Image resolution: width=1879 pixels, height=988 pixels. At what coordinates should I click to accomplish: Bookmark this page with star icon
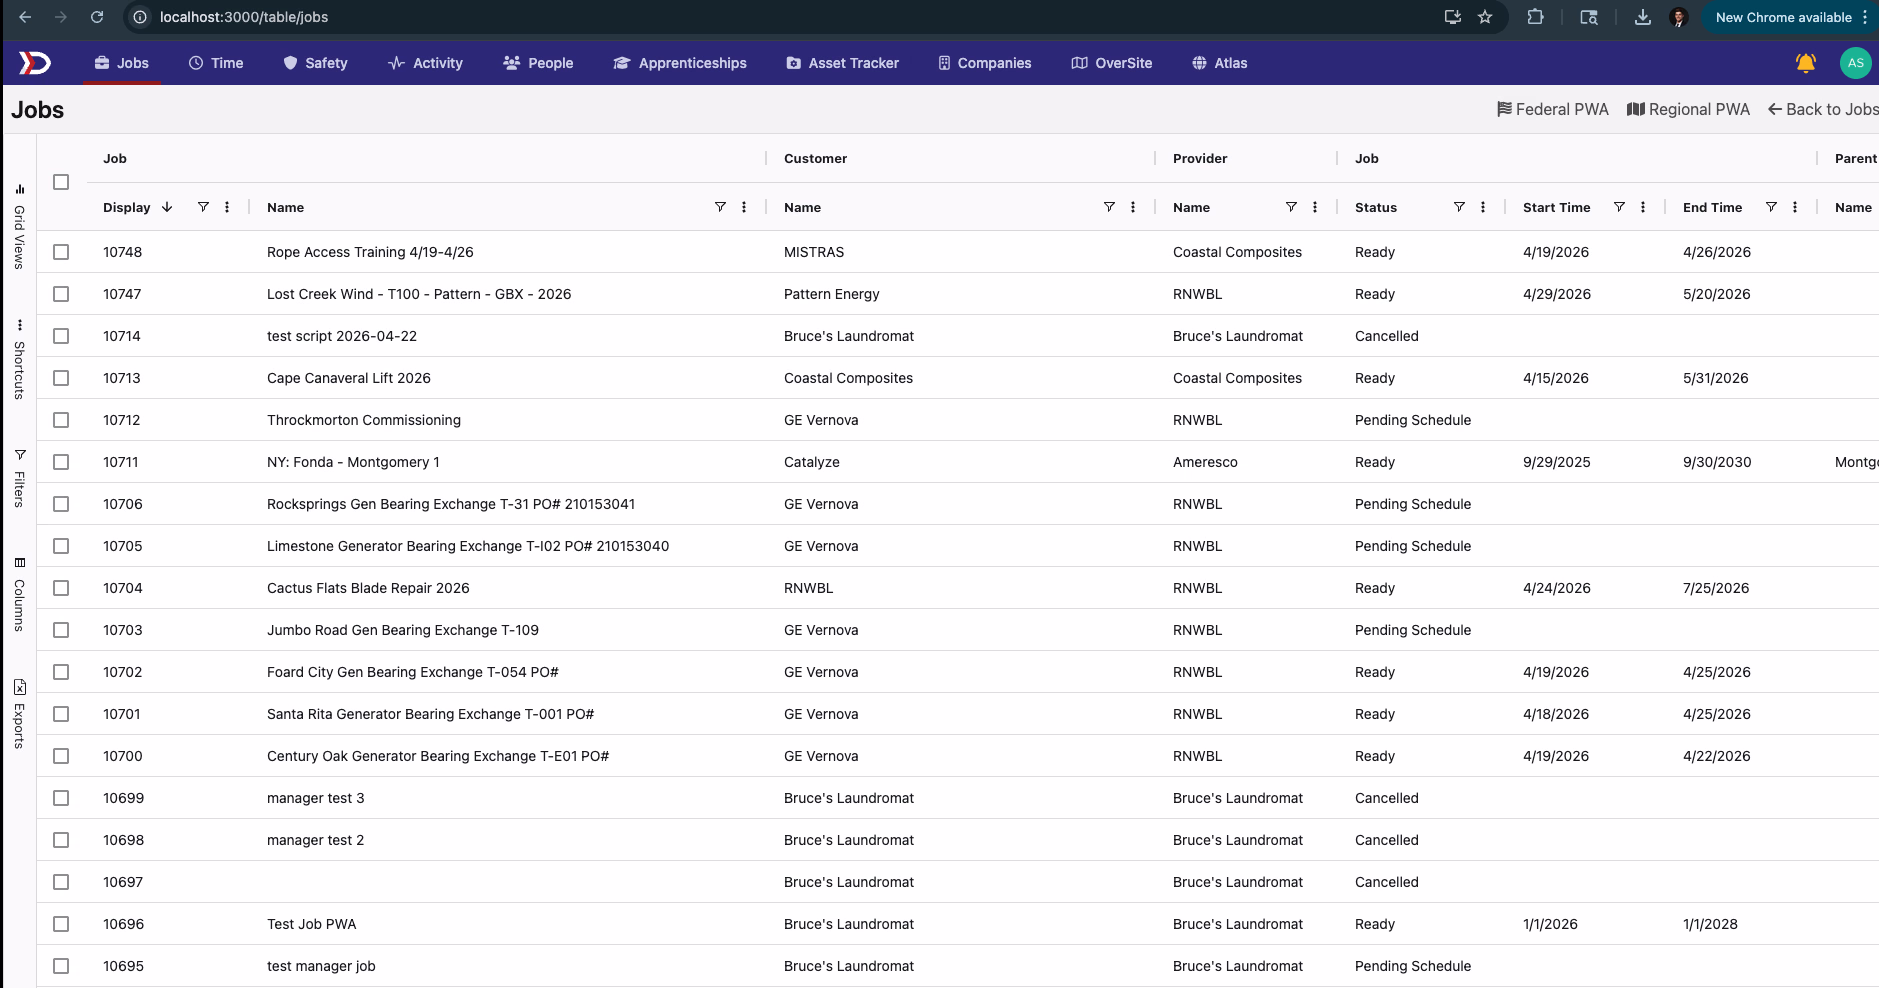click(1485, 17)
